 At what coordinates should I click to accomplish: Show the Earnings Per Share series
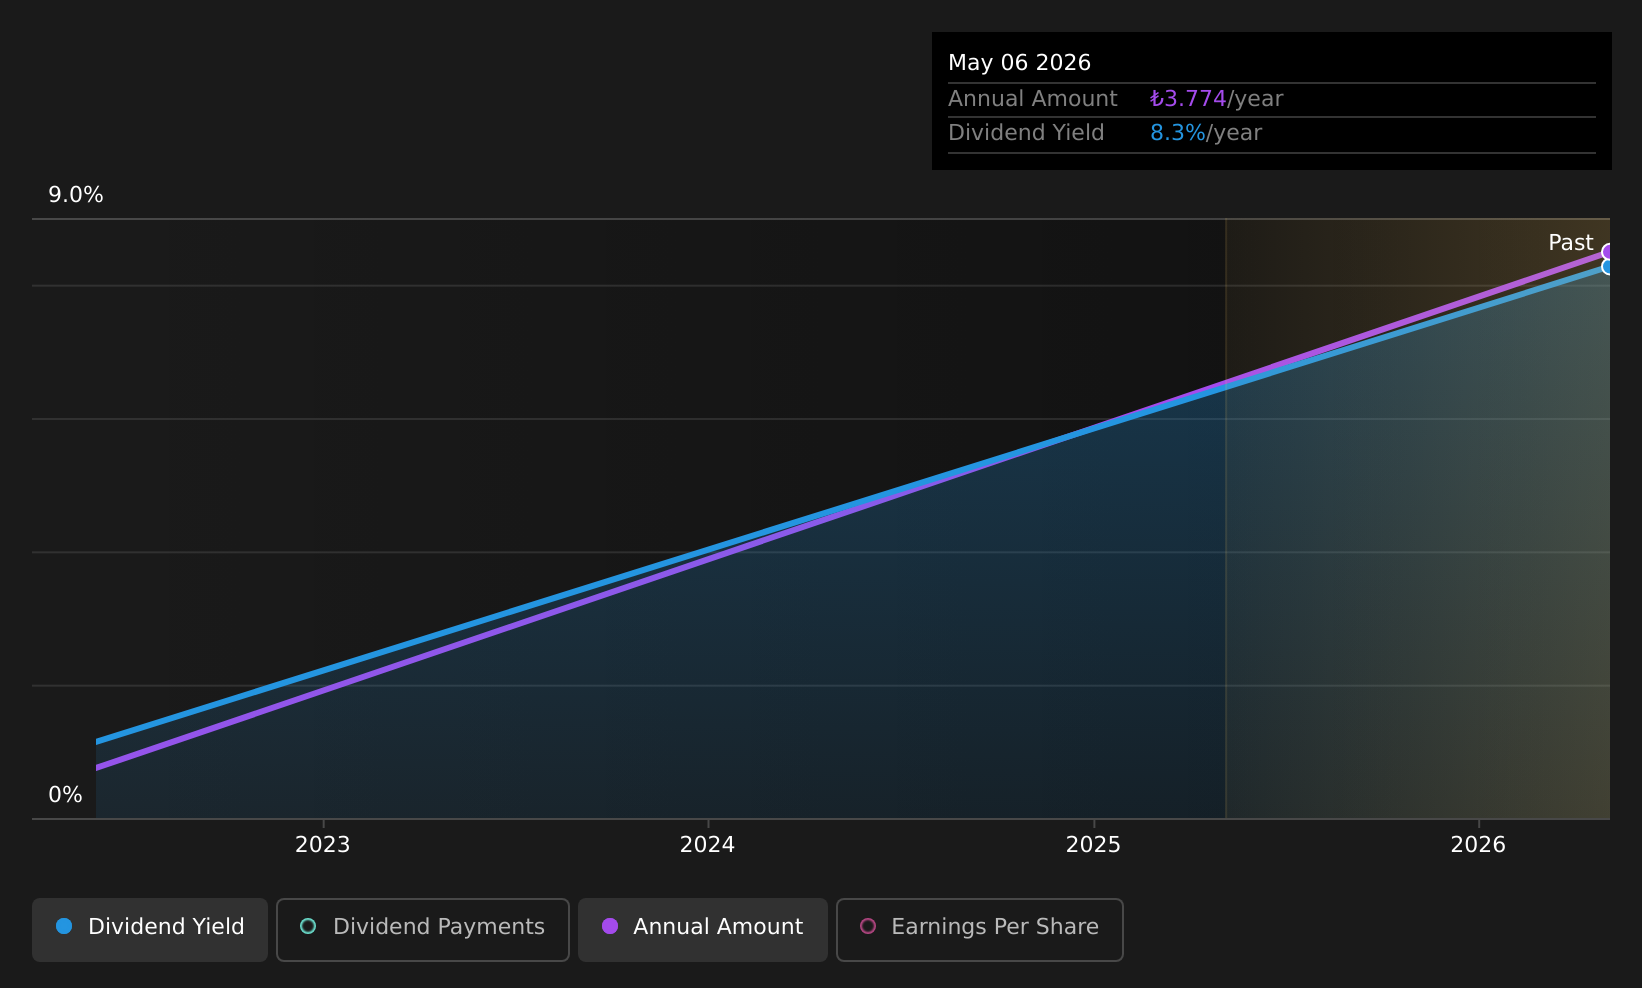(x=980, y=930)
